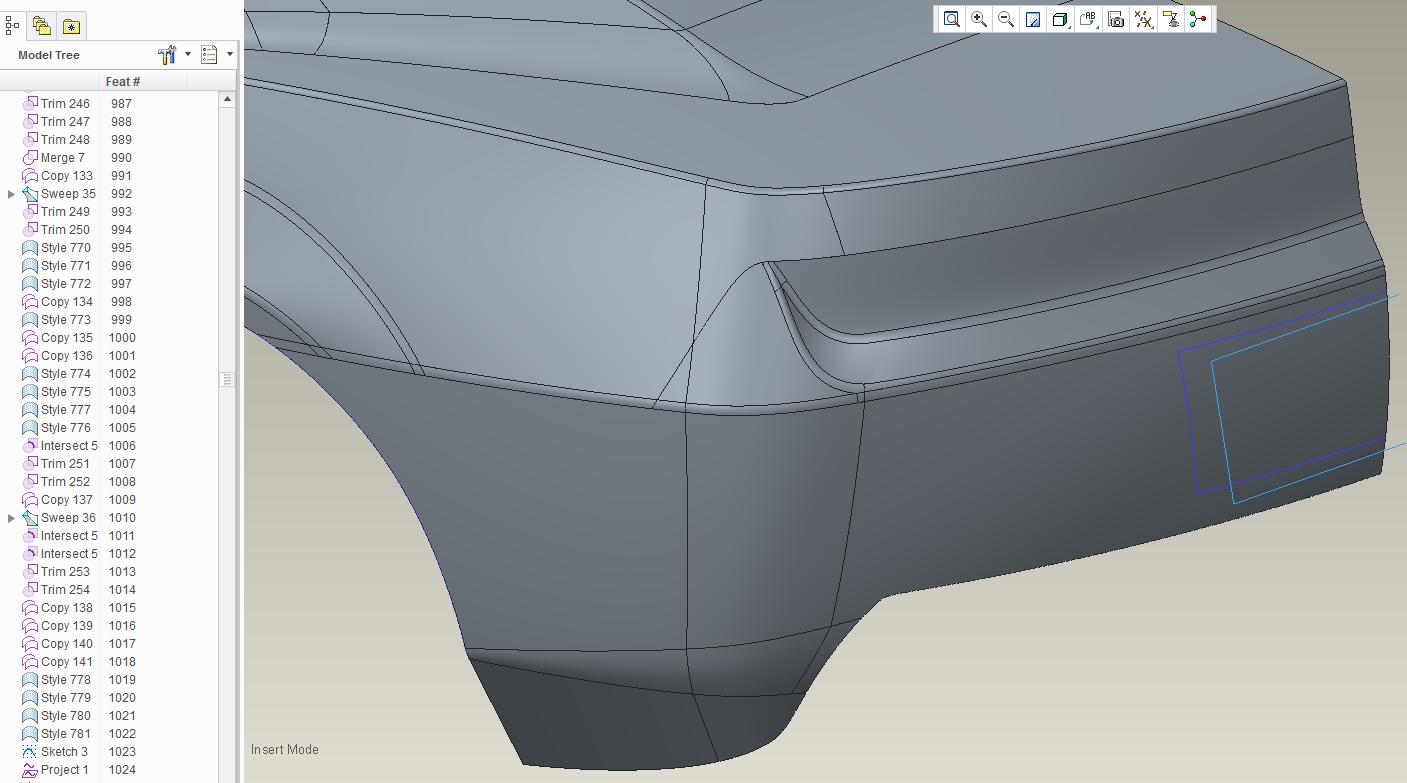Select the Style 781 feature
This screenshot has height=783, width=1407.
(x=66, y=734)
